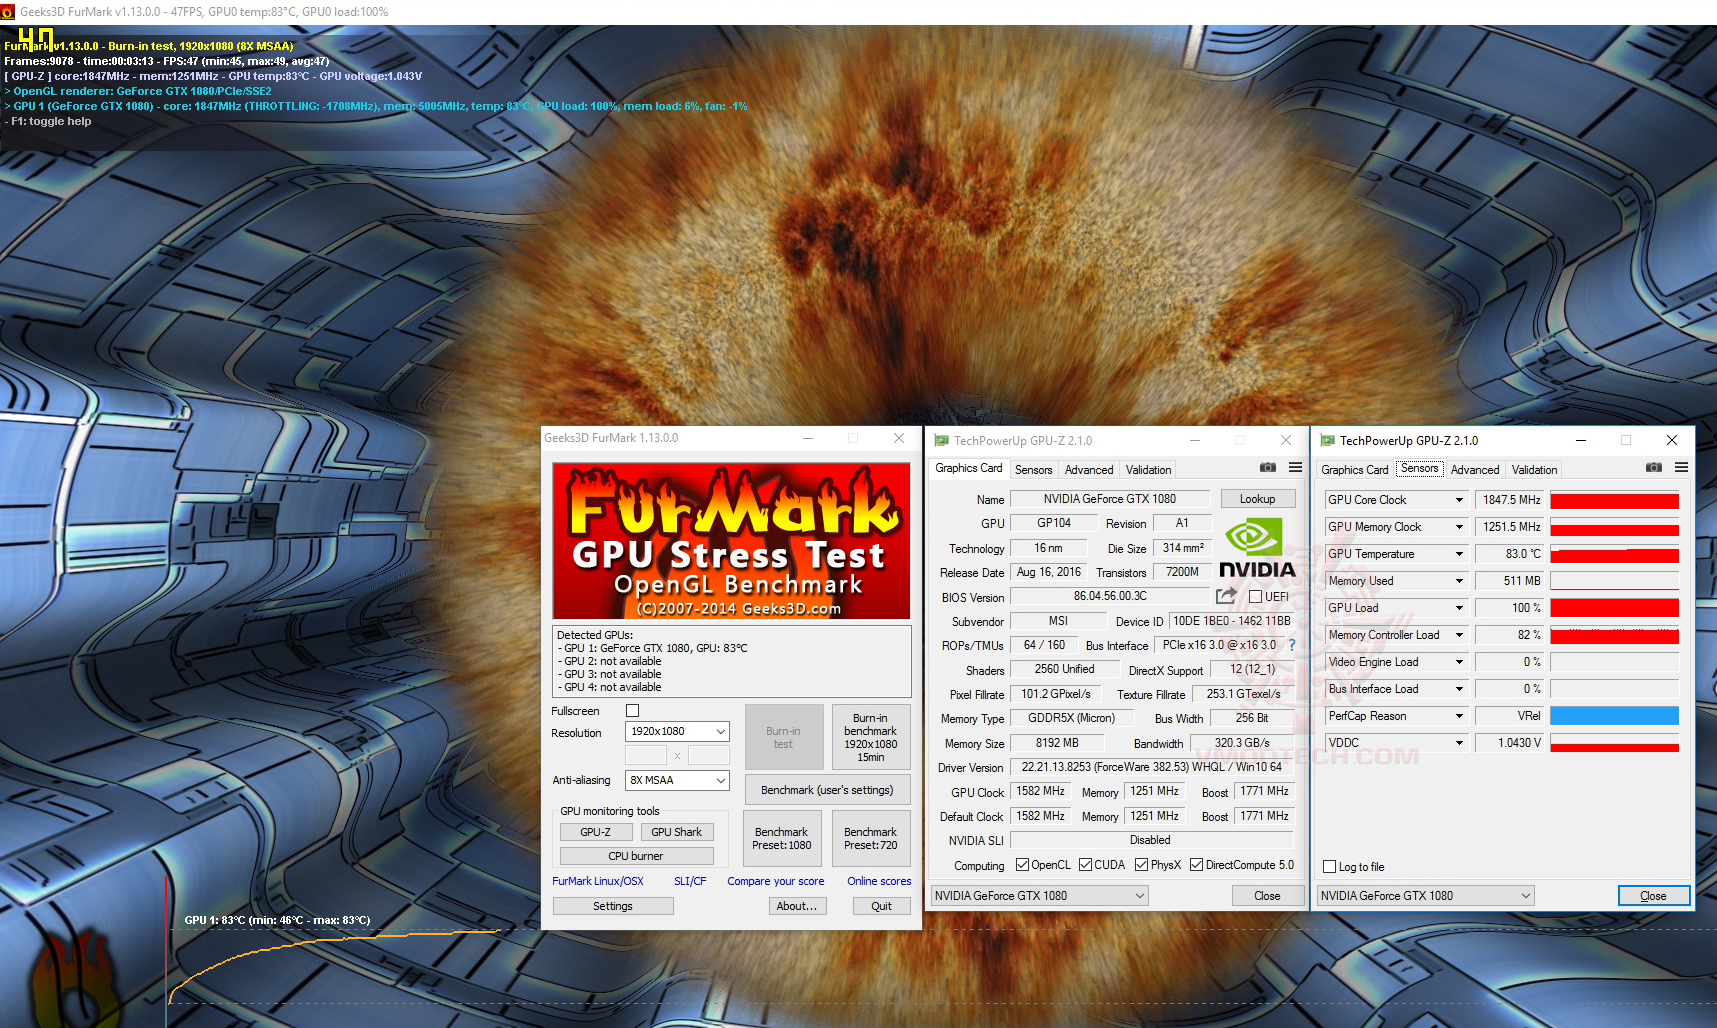This screenshot has height=1028, width=1717.
Task: Click Close button in GPU-Z Sensors window
Action: [x=1653, y=896]
